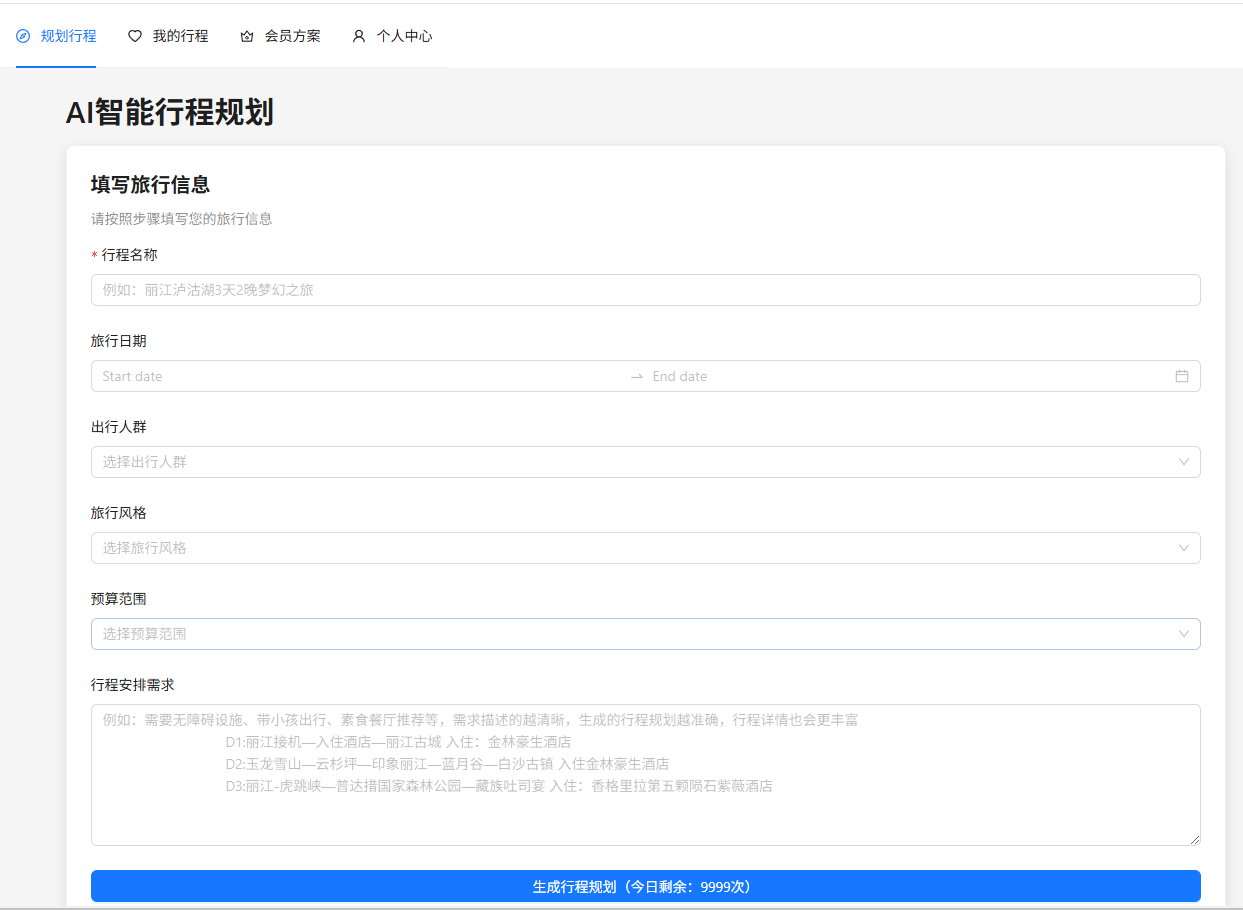
Task: Click the compass icon beside 规划行程
Action: click(x=21, y=35)
